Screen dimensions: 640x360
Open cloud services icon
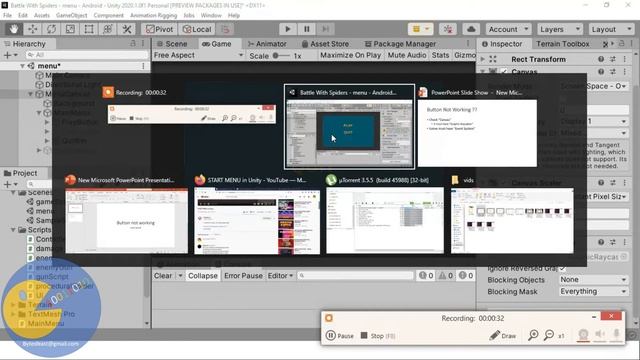tap(471, 29)
